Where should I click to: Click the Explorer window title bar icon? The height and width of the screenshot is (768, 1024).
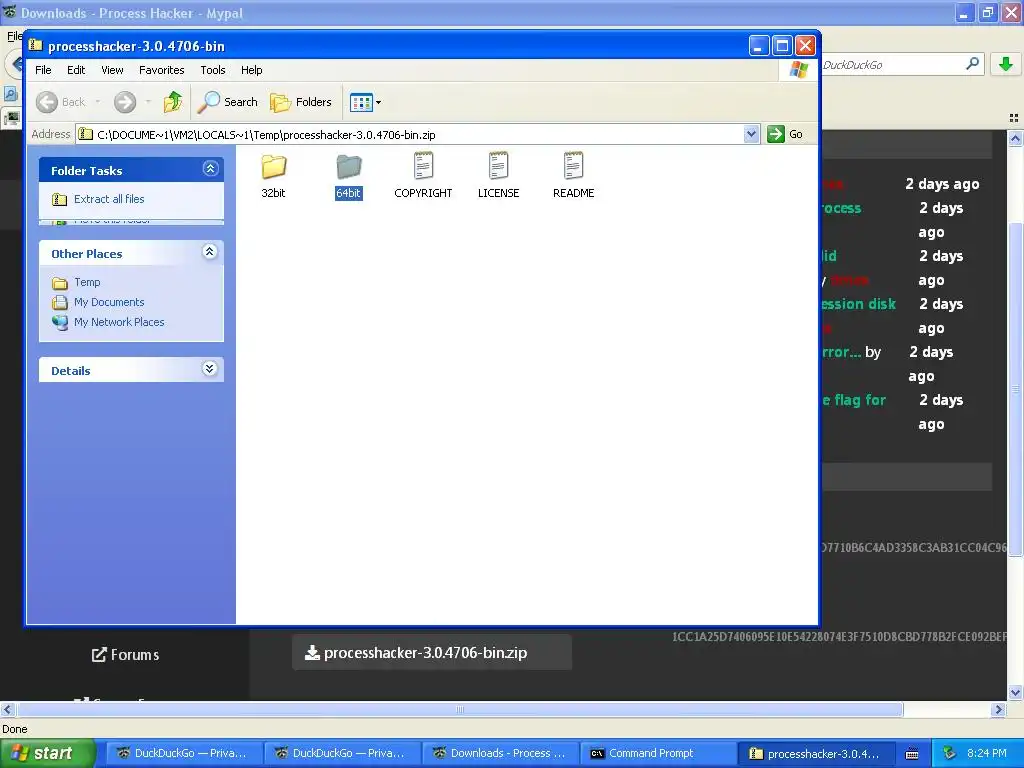point(35,45)
